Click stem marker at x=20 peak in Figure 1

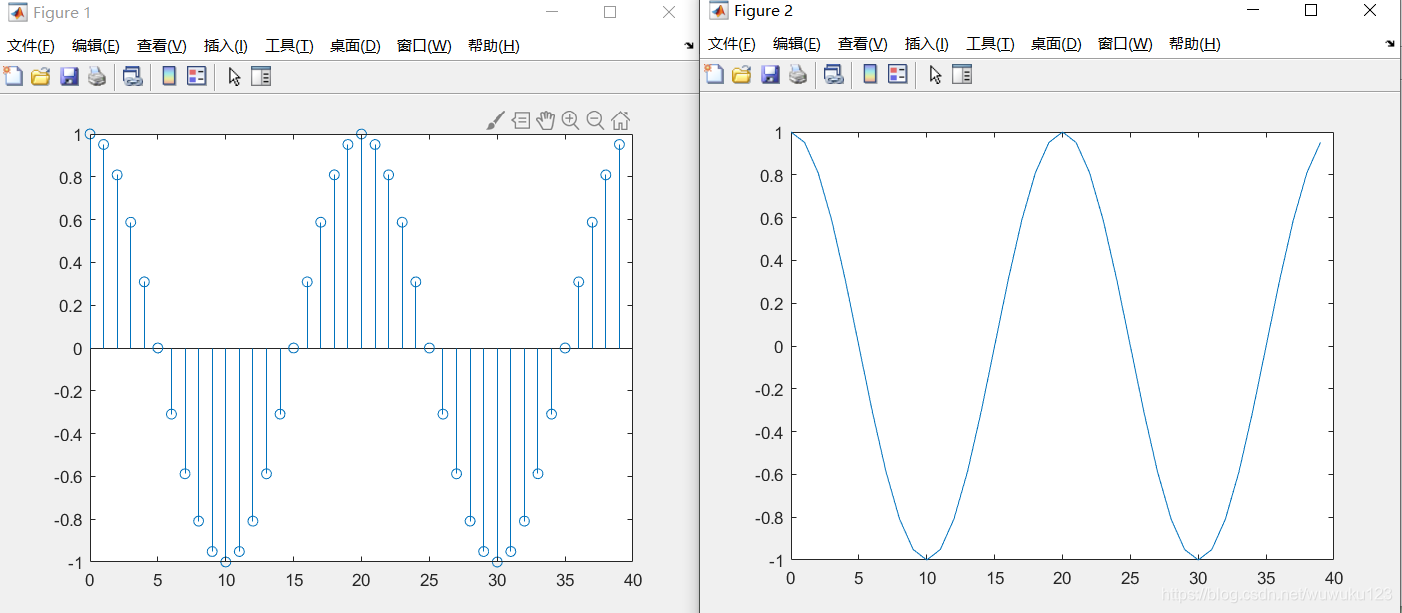pos(361,134)
